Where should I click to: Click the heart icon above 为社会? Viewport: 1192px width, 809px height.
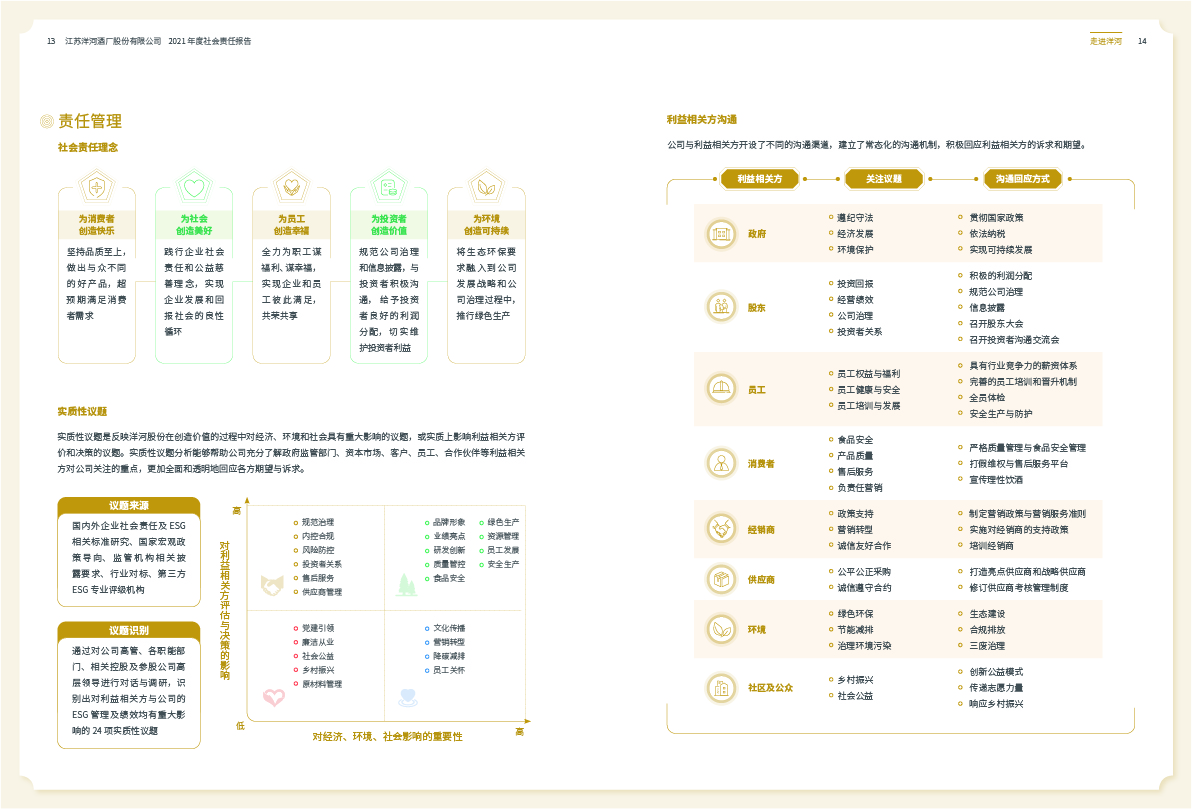194,187
